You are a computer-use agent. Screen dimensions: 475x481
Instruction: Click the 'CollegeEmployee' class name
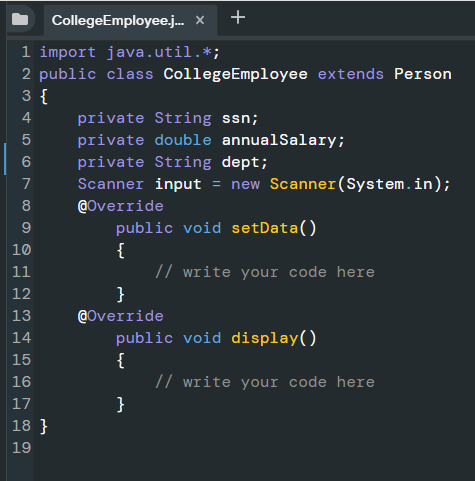pos(235,74)
